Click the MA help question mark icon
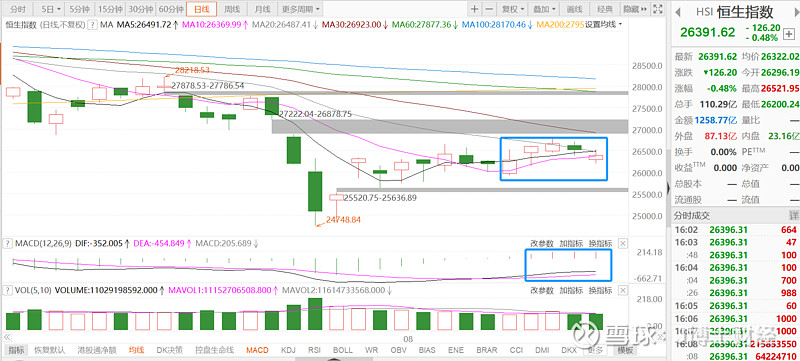This screenshot has height=361, width=800. click(x=92, y=24)
